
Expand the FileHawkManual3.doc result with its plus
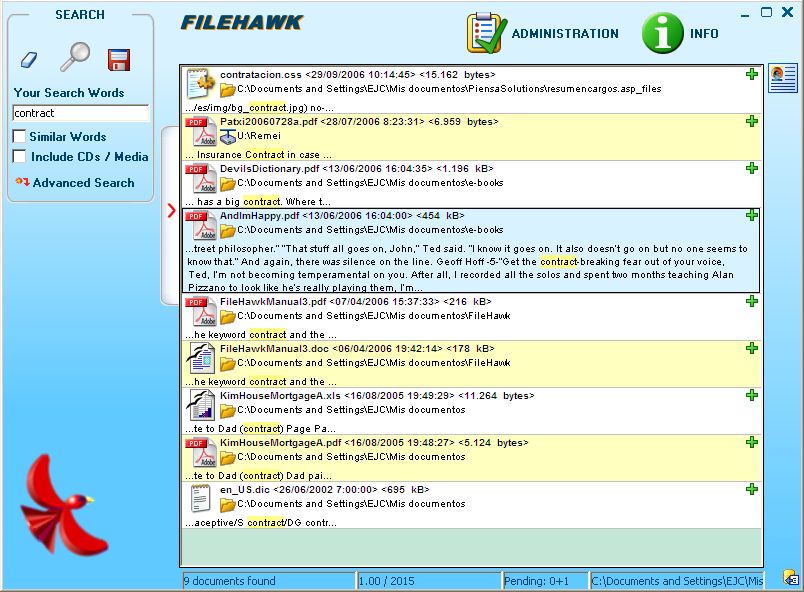pyautogui.click(x=752, y=349)
